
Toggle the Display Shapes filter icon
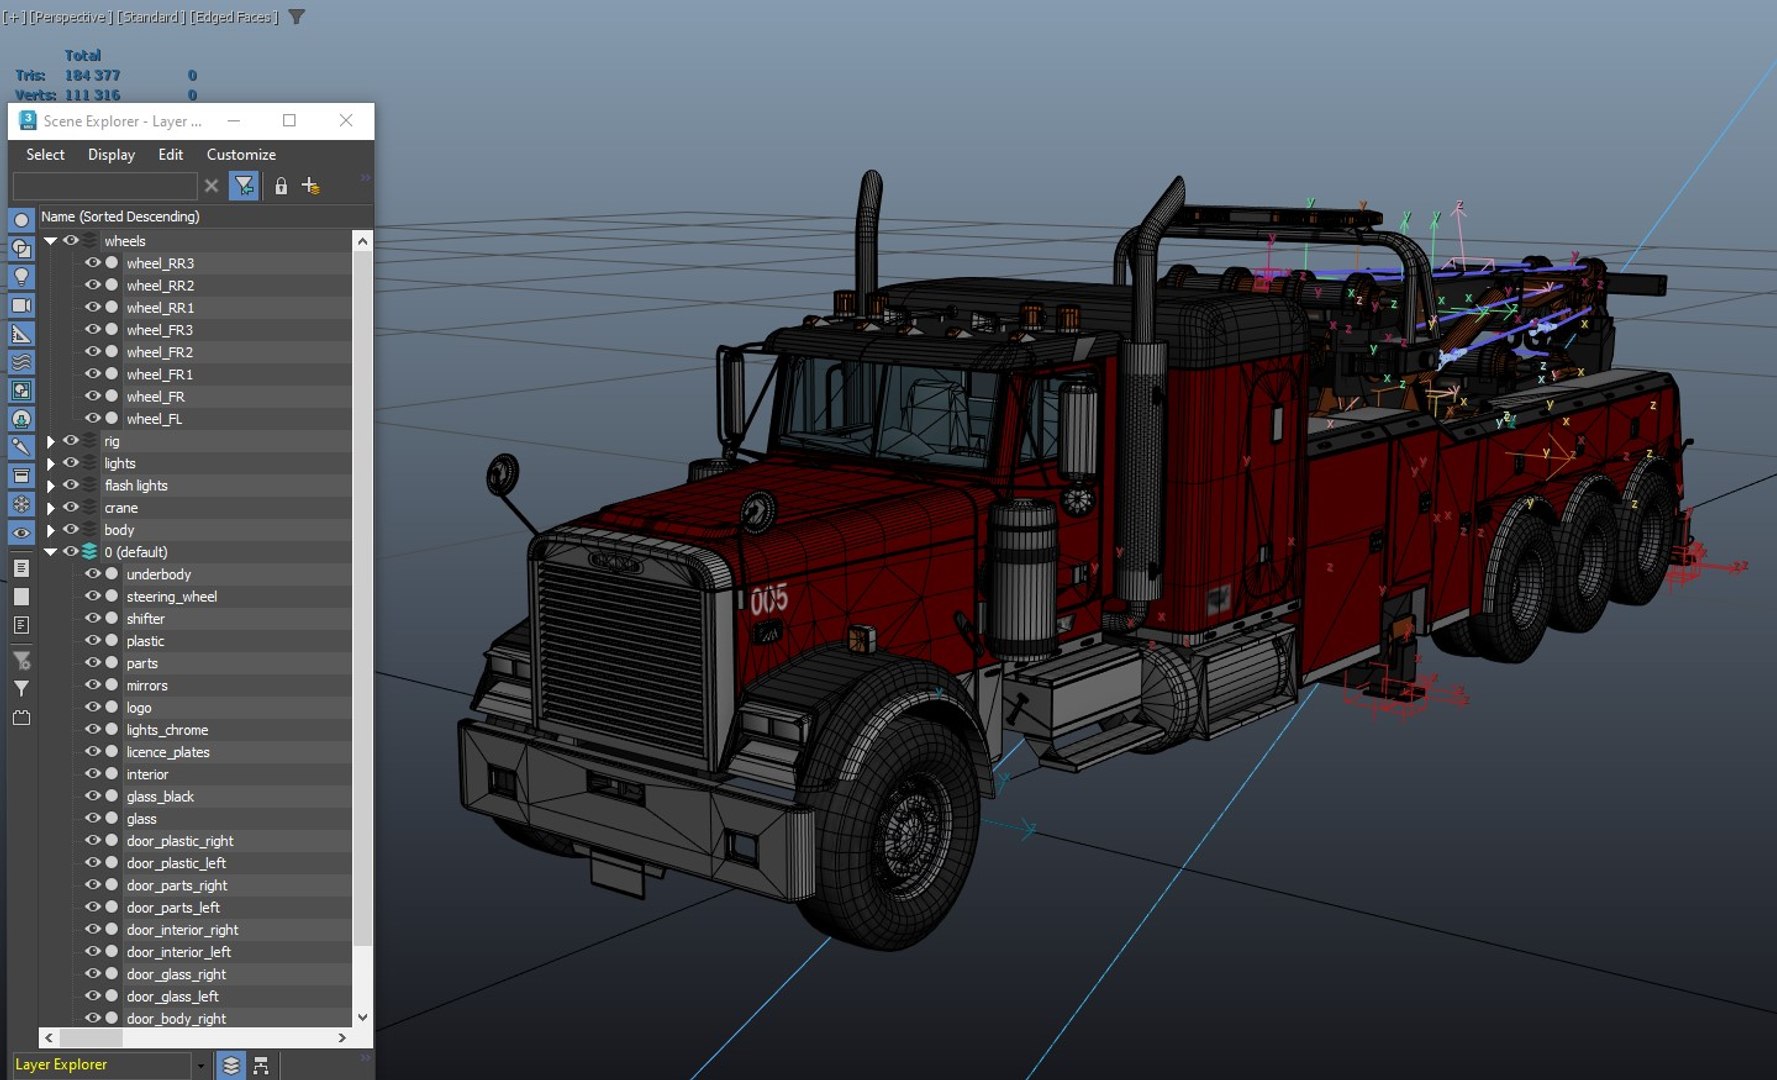(21, 248)
